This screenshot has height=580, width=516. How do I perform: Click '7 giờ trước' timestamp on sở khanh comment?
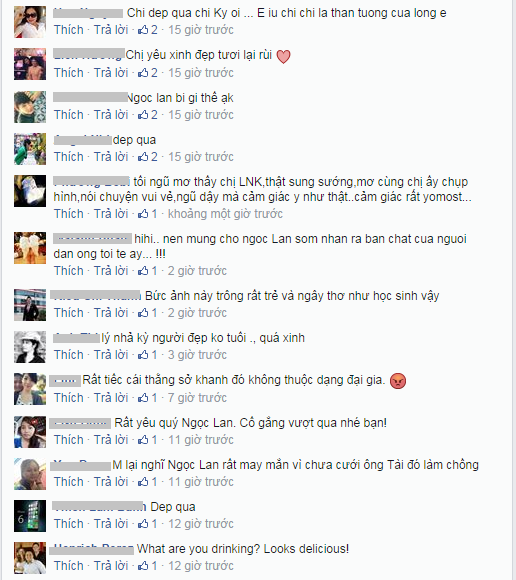click(x=197, y=397)
